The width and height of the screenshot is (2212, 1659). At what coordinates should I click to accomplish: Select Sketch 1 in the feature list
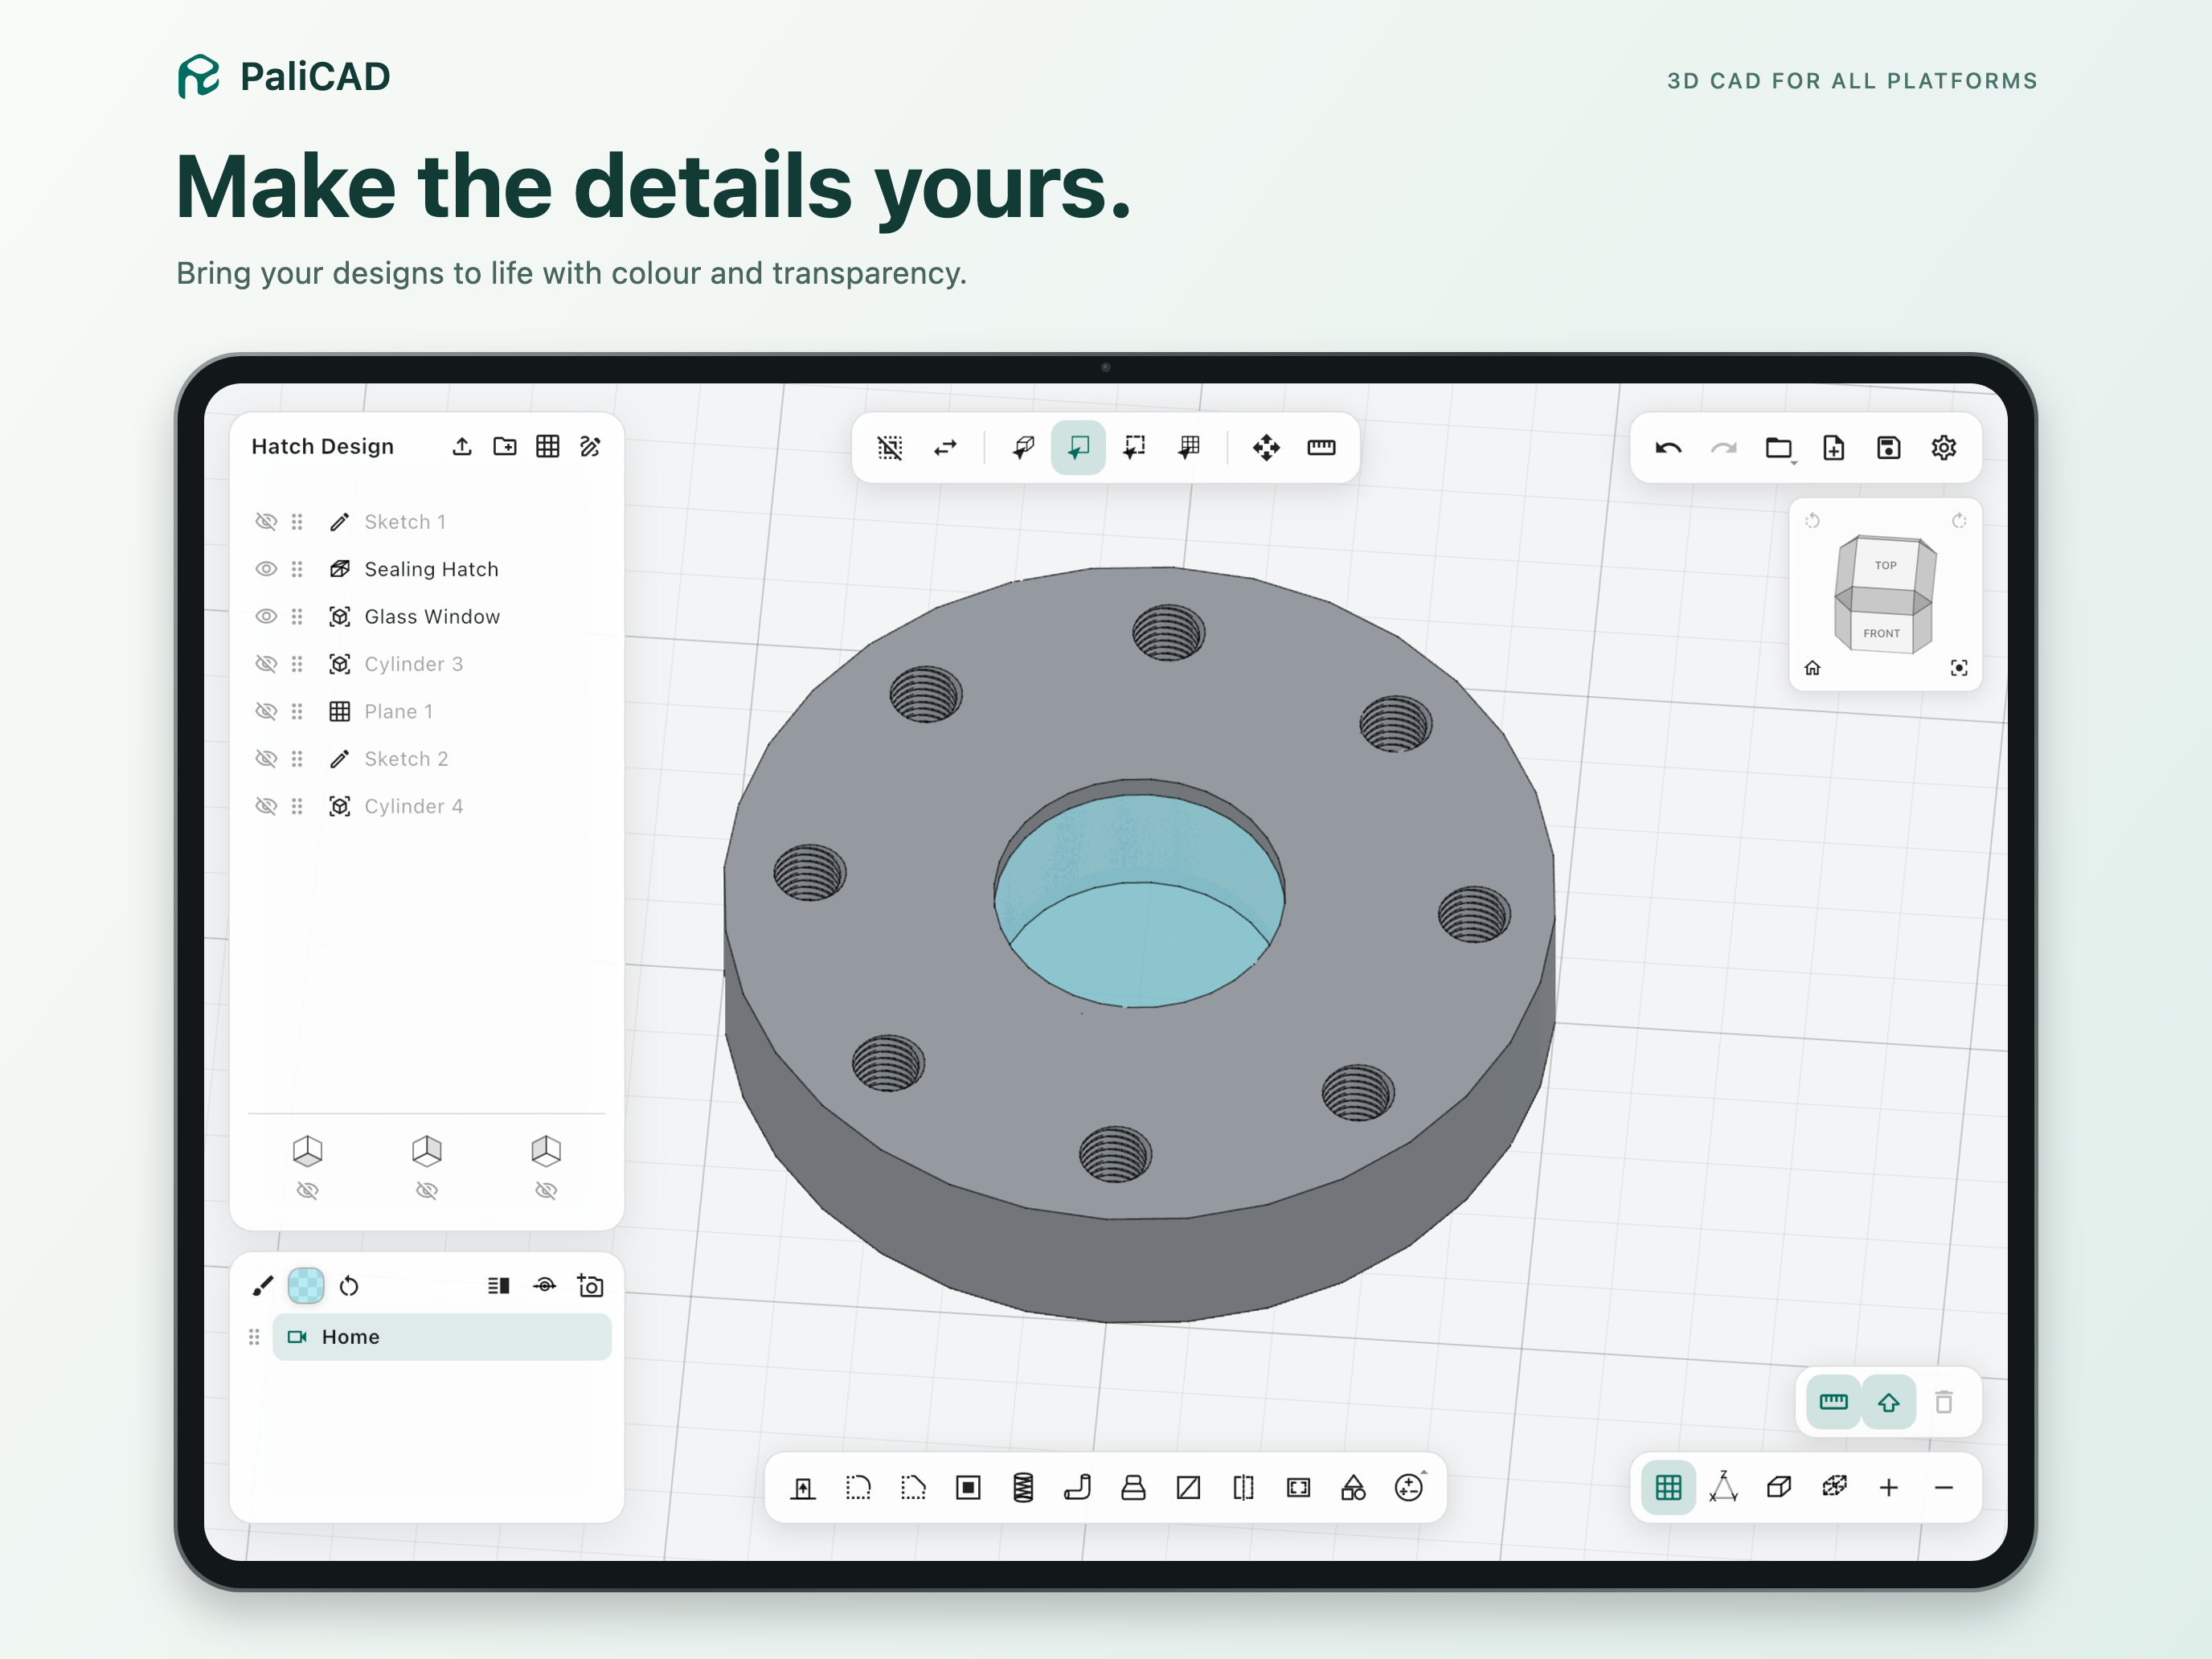[x=404, y=521]
